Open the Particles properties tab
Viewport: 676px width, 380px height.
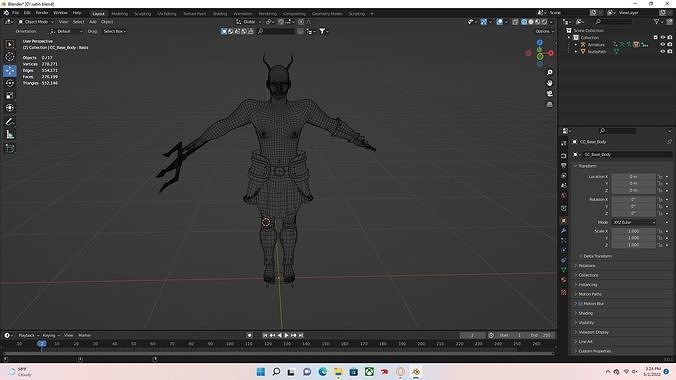tap(563, 240)
